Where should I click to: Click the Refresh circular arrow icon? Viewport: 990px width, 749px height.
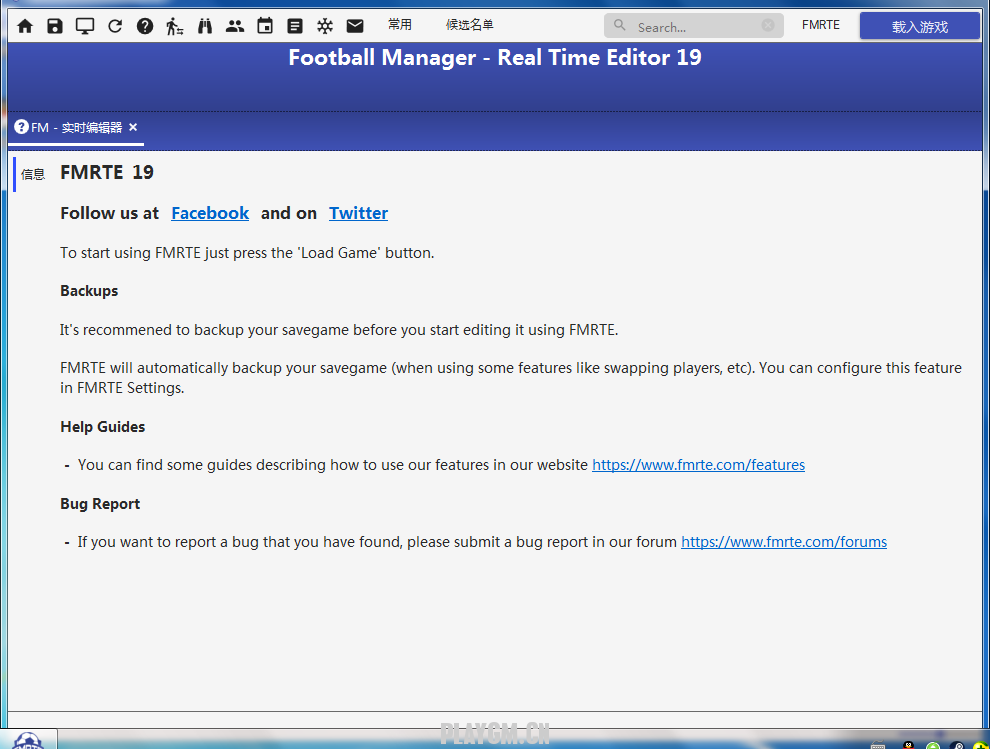click(115, 26)
